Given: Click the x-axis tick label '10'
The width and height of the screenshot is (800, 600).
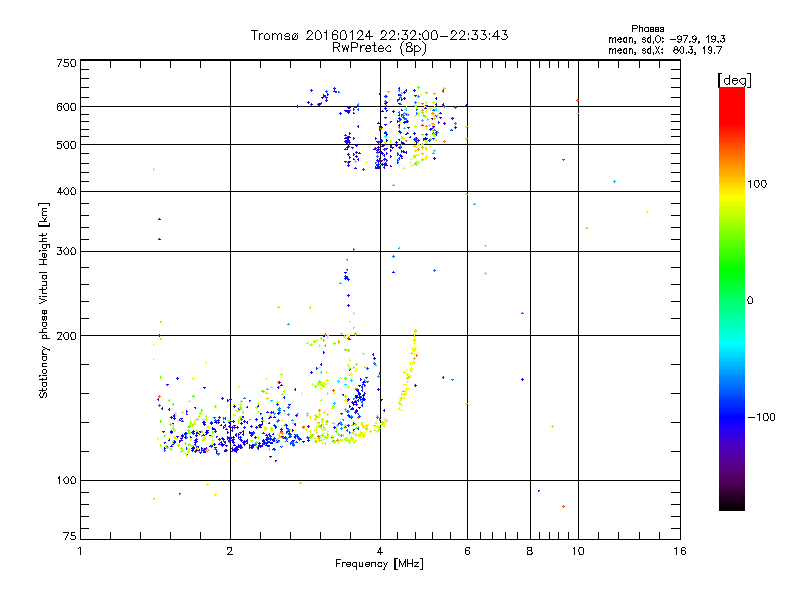Looking at the screenshot, I should point(578,551).
